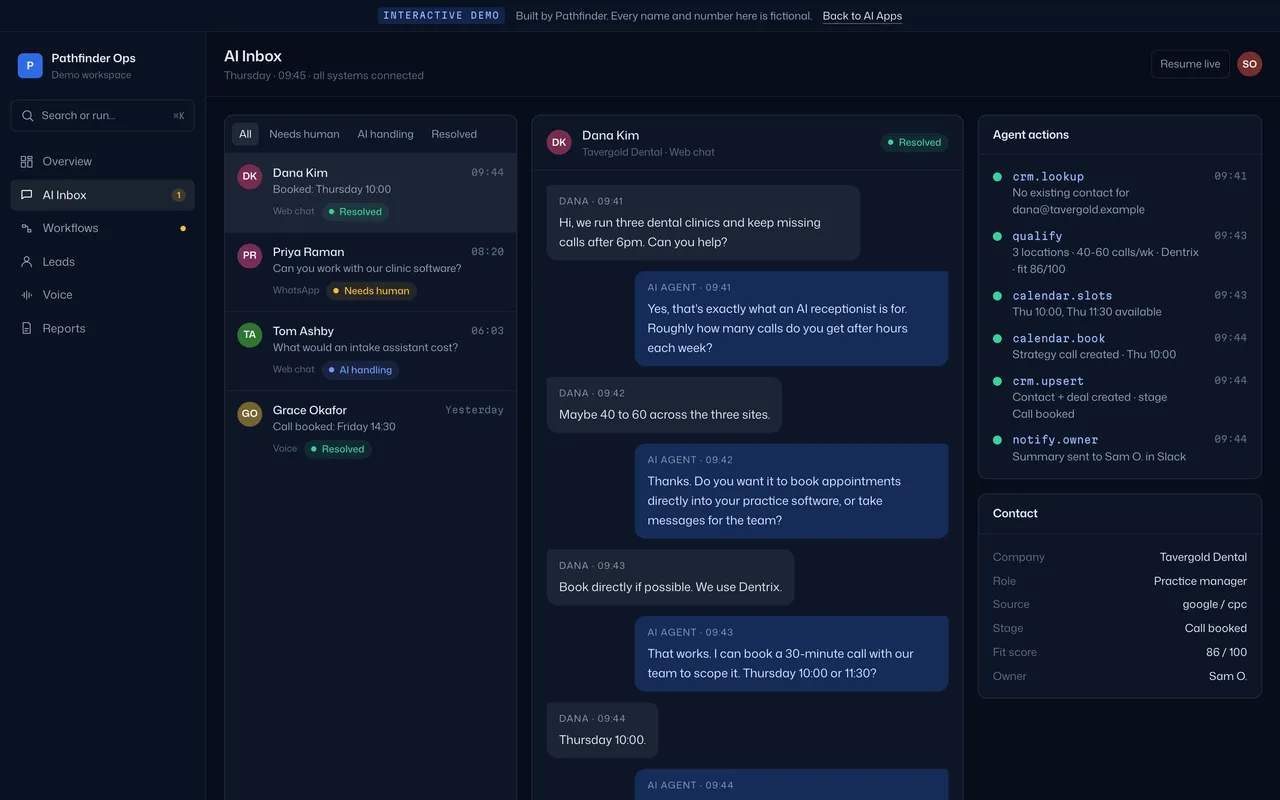Open Grace Okafor's conversation preview text
This screenshot has height=800, width=1280.
pos(334,427)
